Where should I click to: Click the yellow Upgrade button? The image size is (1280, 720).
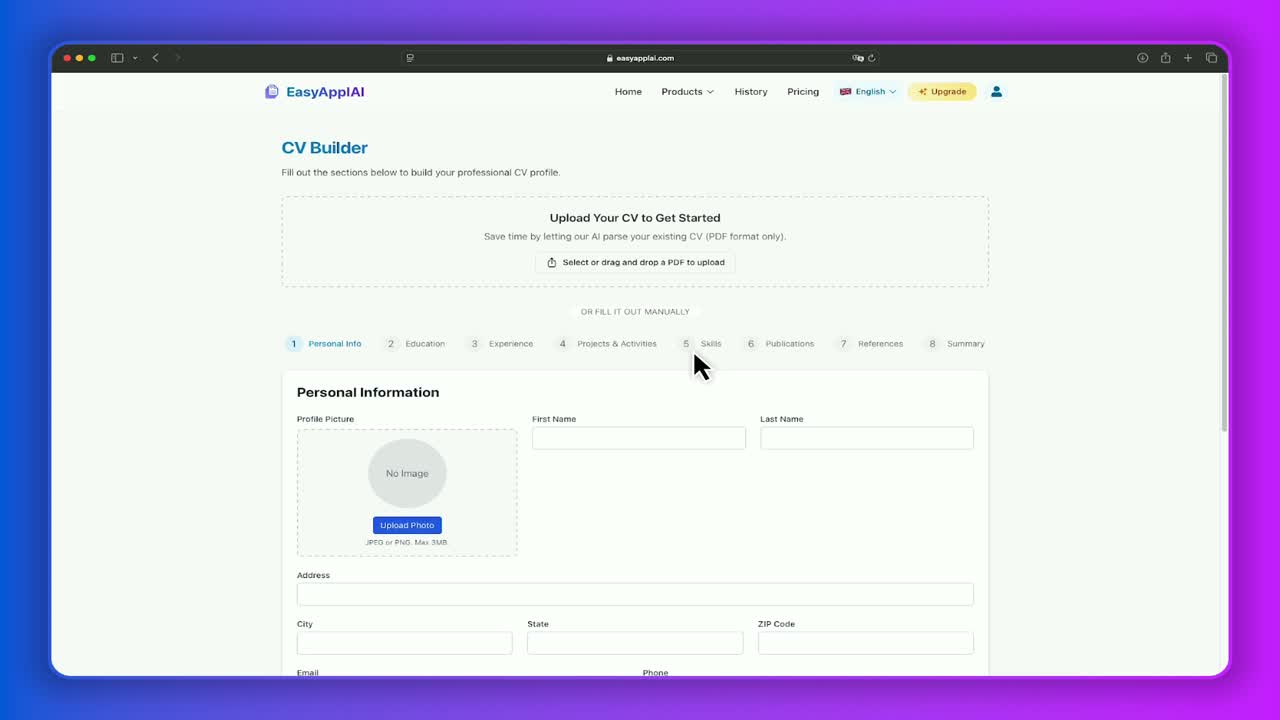point(942,91)
